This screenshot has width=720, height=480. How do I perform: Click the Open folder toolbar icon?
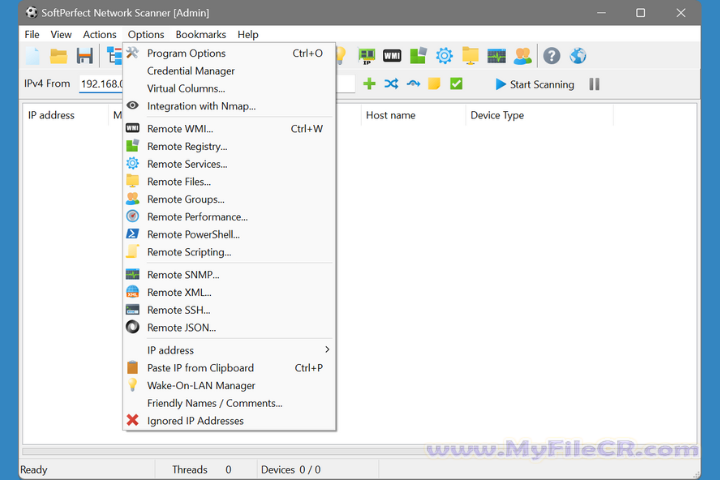(x=59, y=56)
